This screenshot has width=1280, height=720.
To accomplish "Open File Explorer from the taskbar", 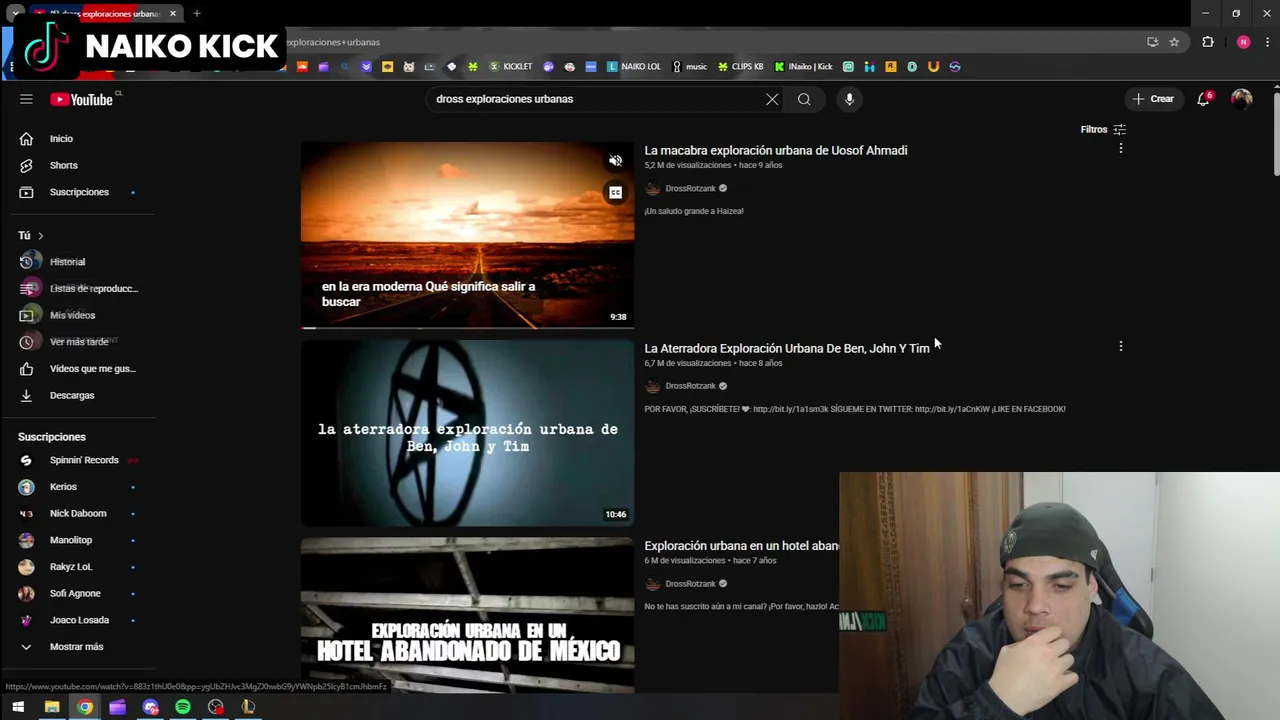I will pos(52,707).
